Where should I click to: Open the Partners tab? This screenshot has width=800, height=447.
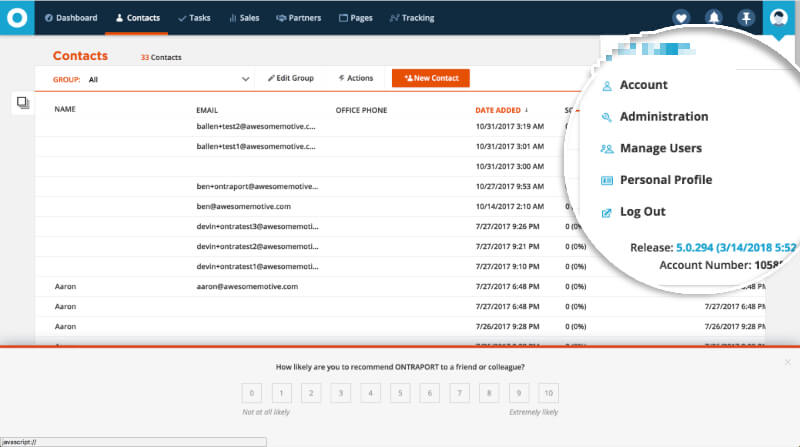click(x=298, y=18)
